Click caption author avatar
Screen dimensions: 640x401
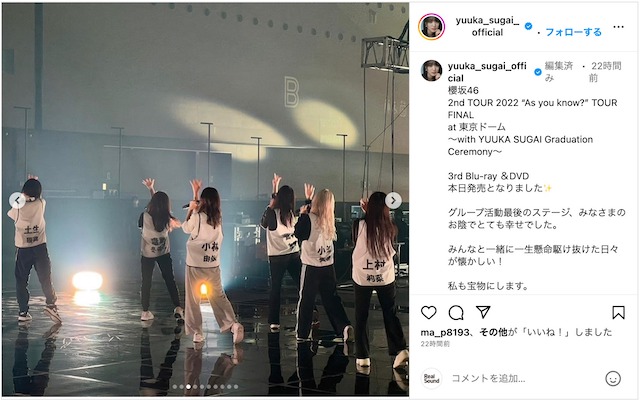tap(431, 71)
